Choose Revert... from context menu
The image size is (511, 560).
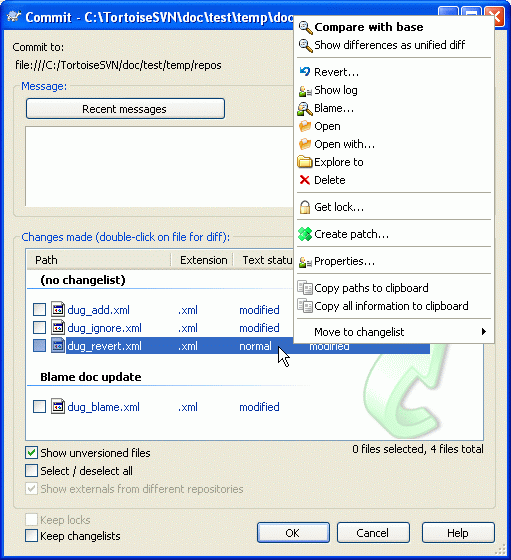(394, 72)
